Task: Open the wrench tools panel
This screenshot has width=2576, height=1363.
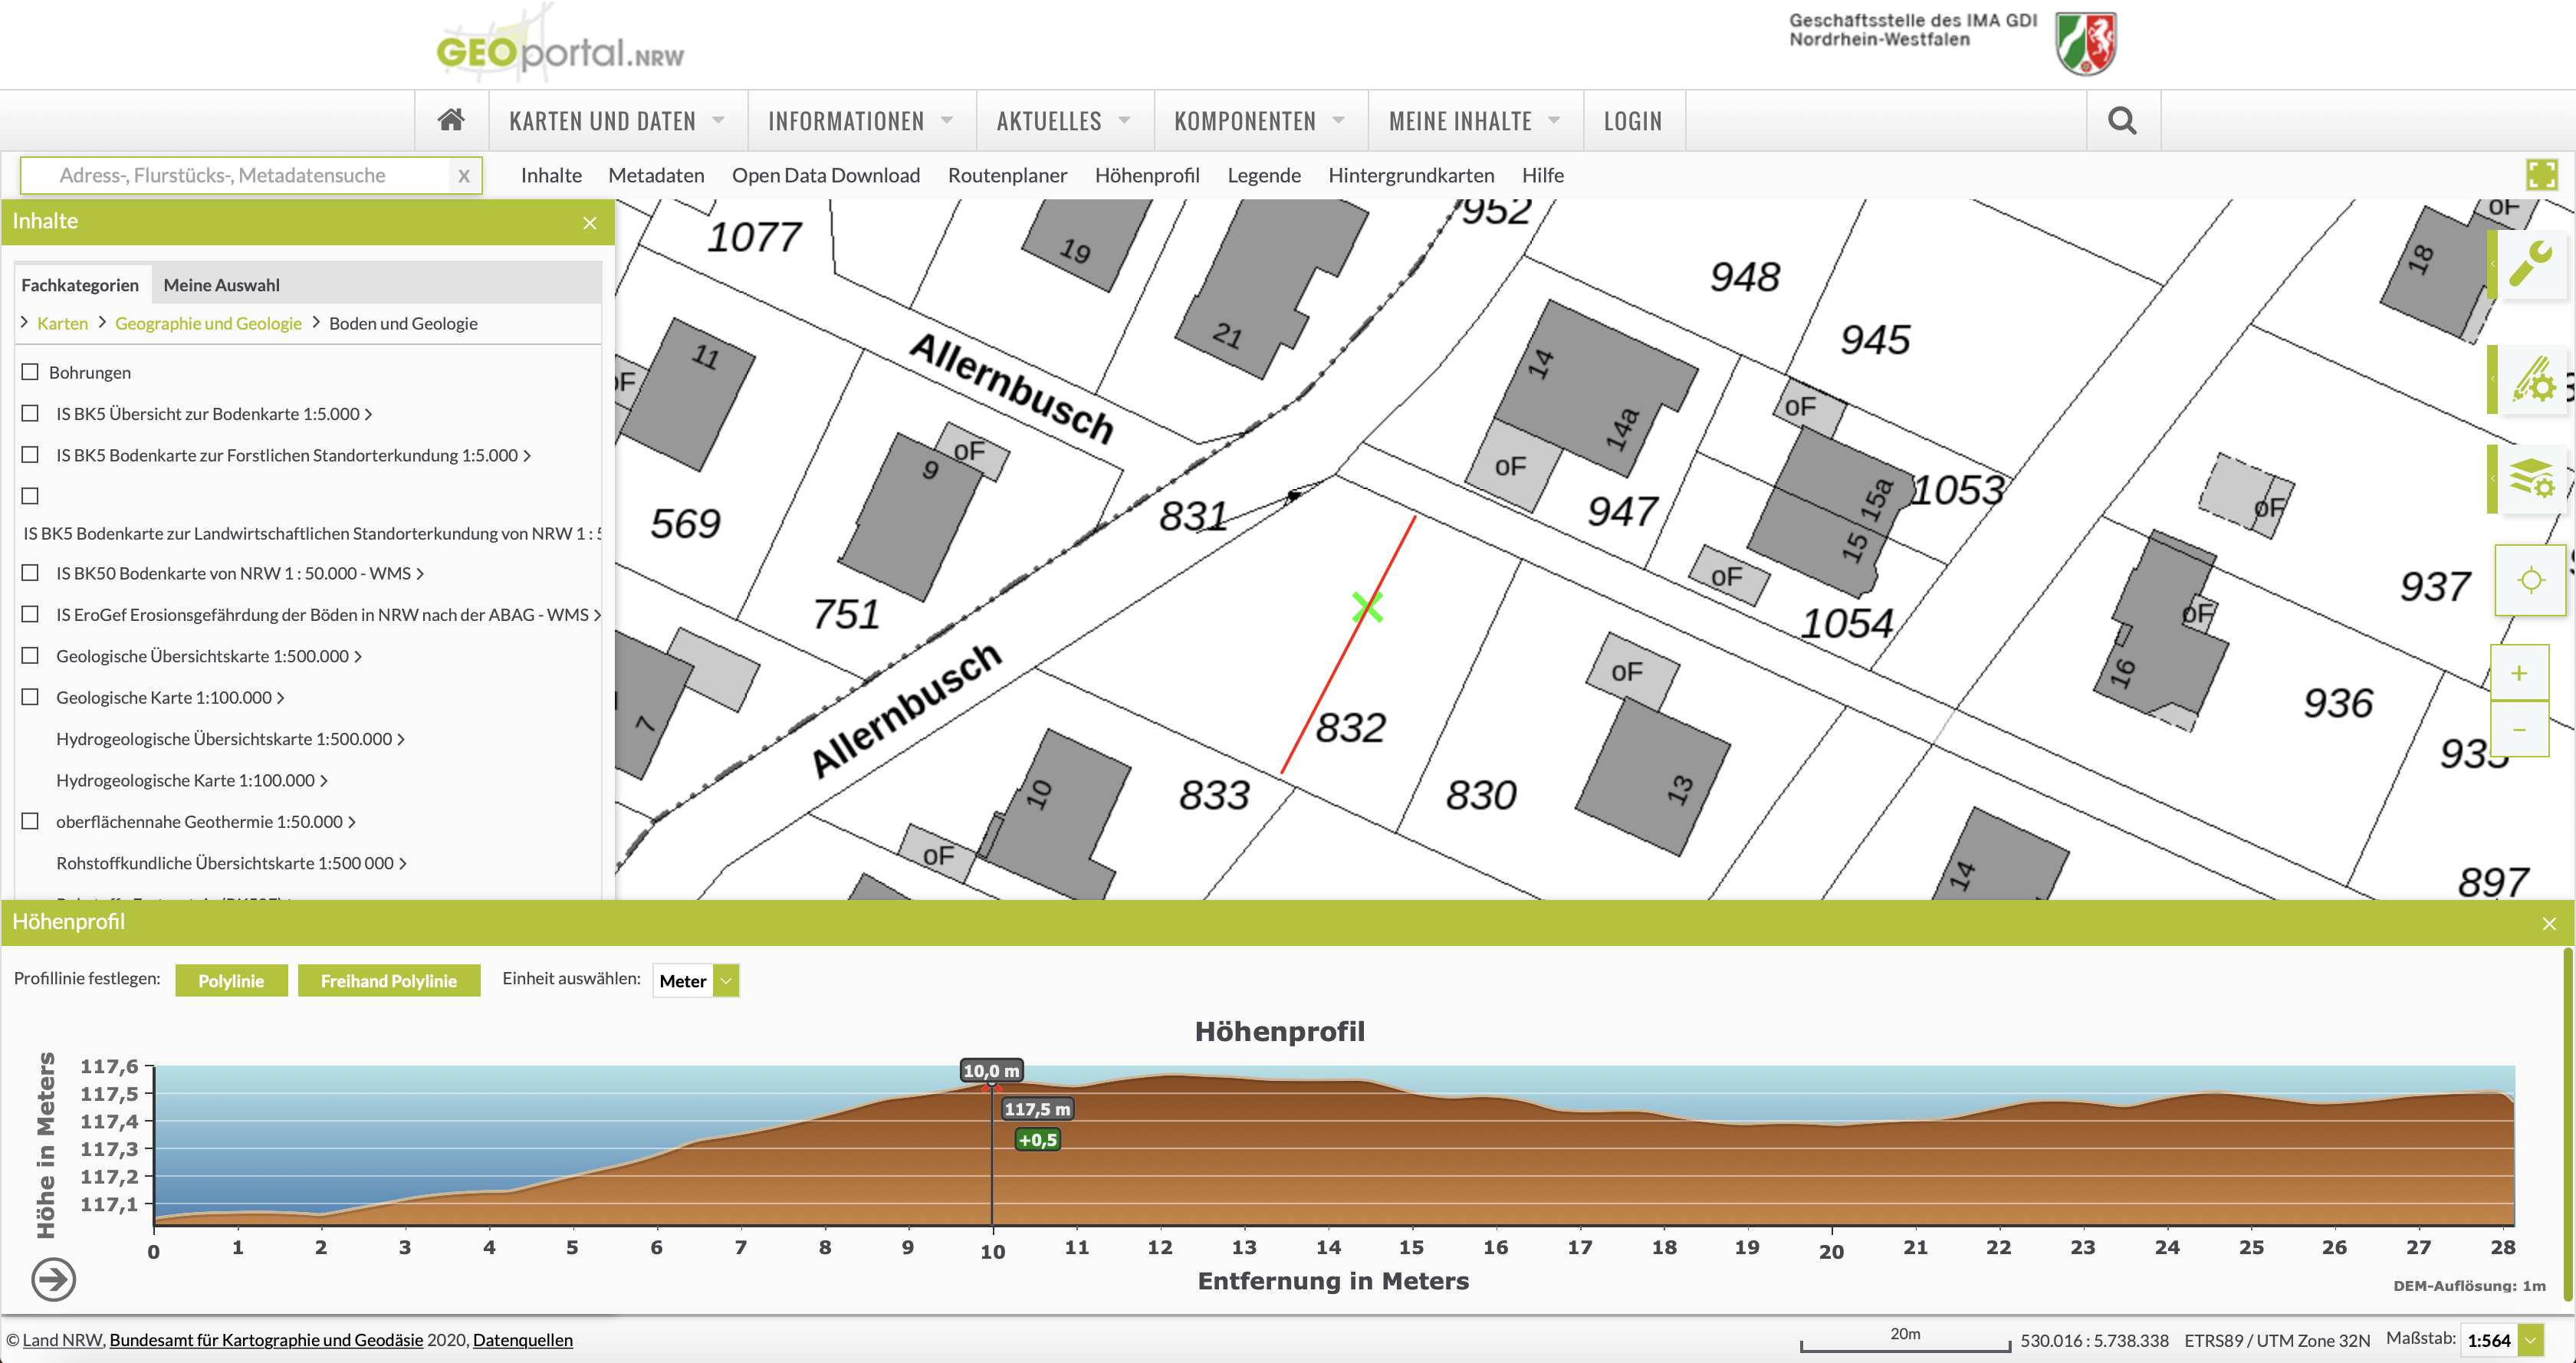Action: click(2532, 264)
